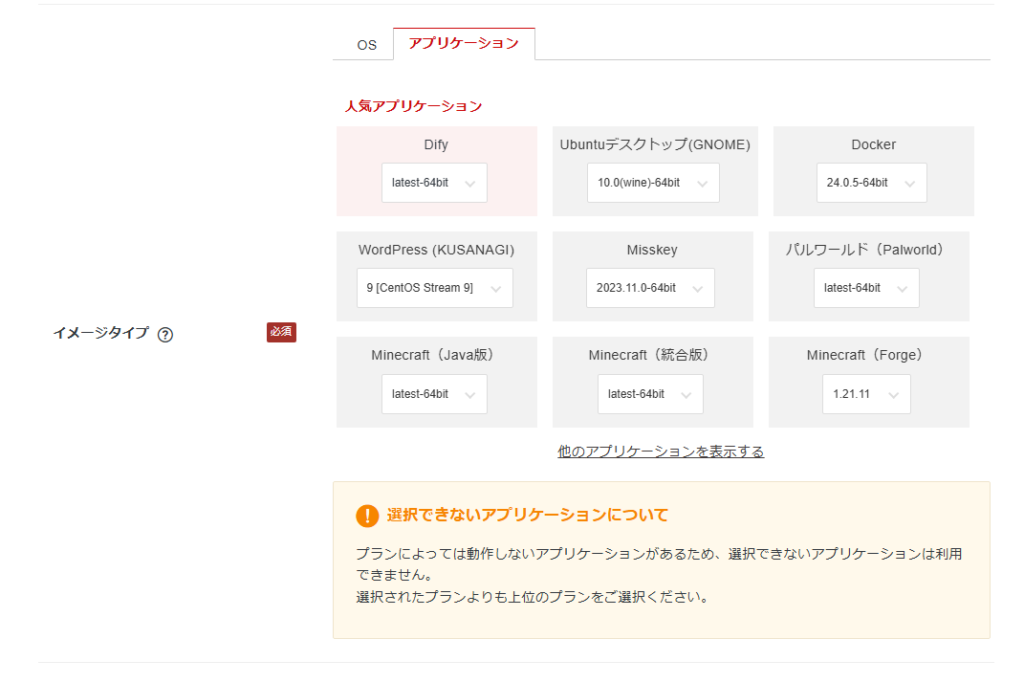Image resolution: width=1024 pixels, height=683 pixels.
Task: Select the Dify application card title
Action: 436,145
